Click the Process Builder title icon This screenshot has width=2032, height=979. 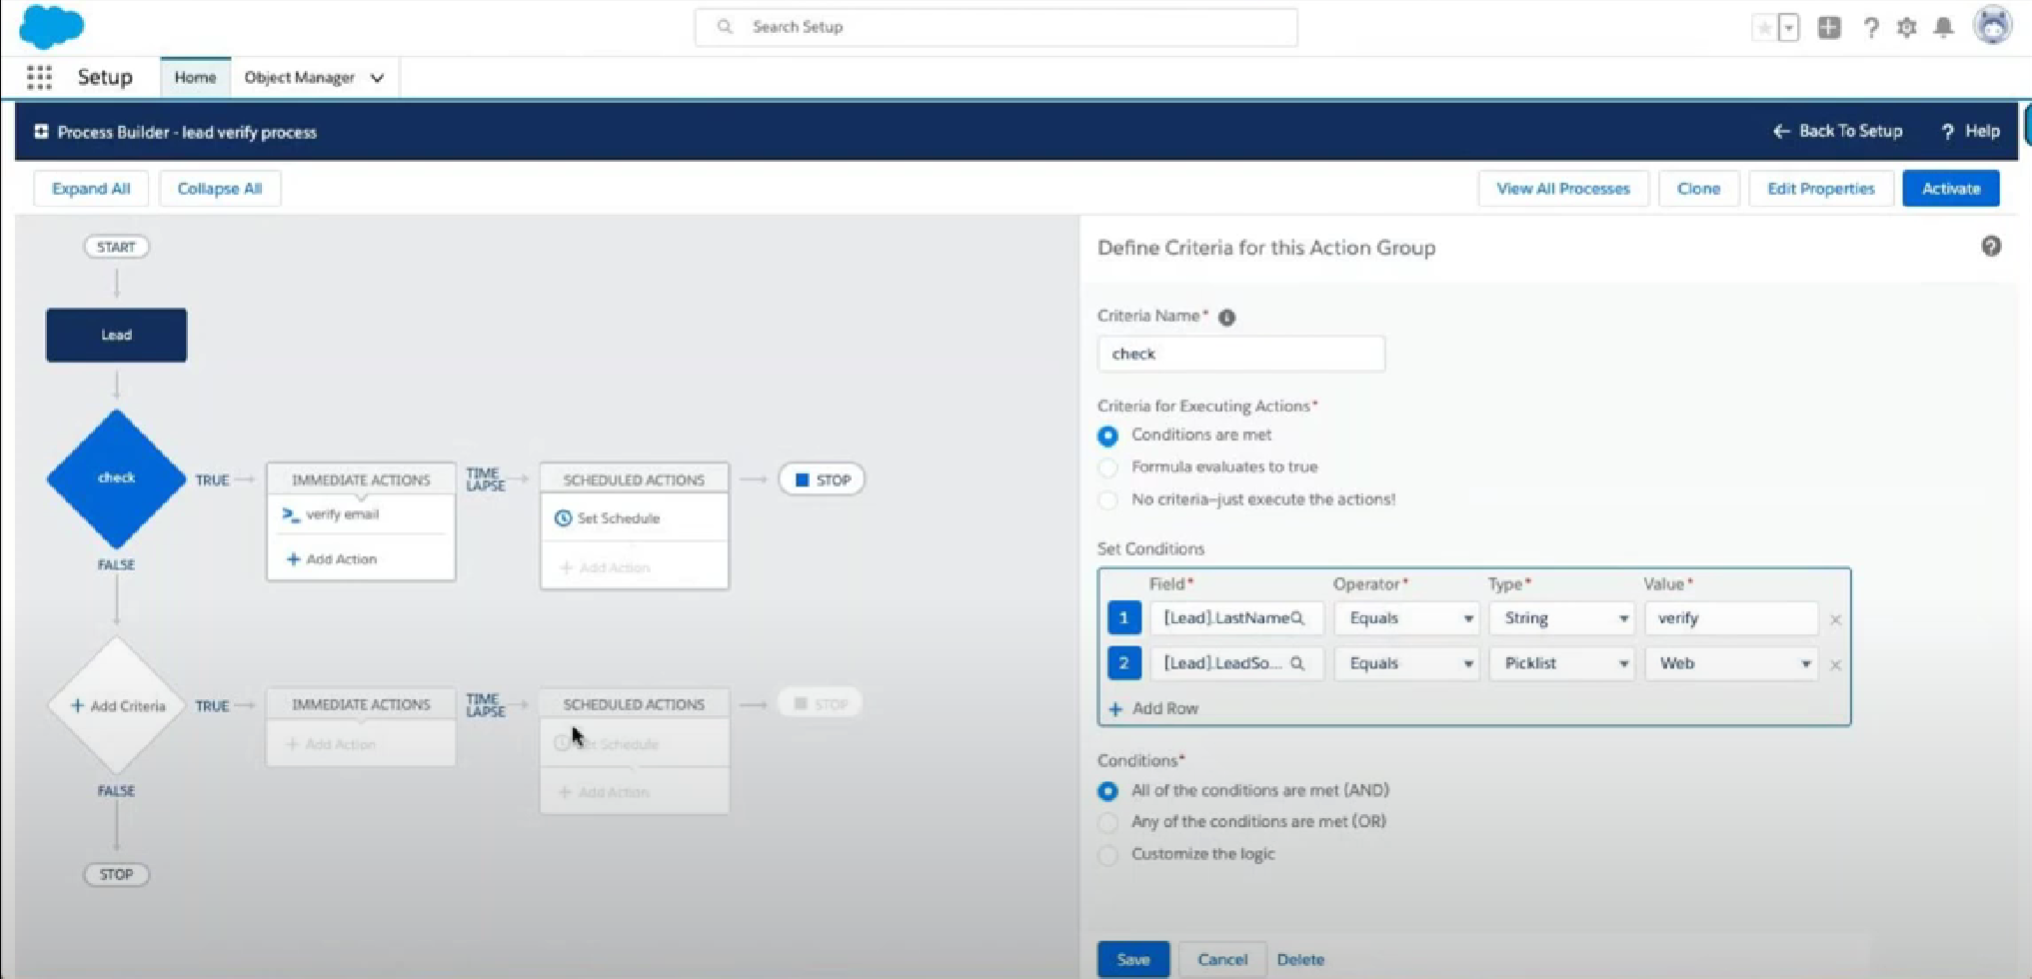tap(41, 131)
